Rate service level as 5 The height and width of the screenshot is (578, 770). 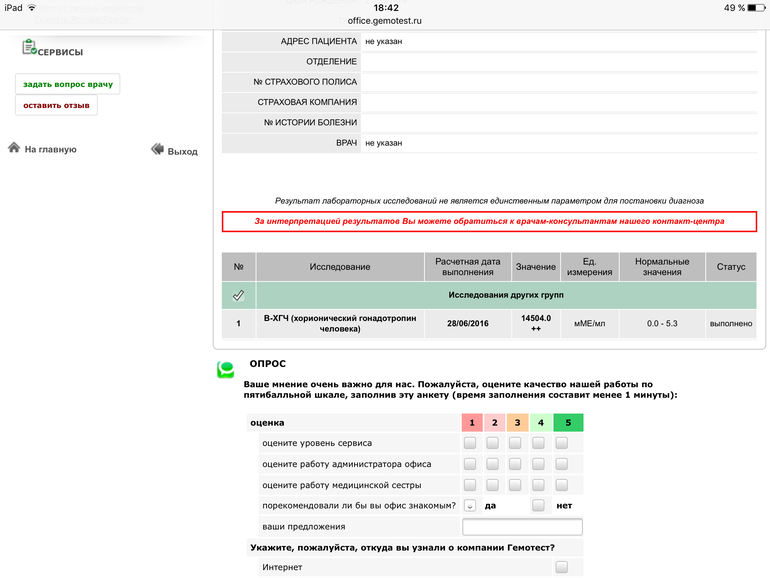[562, 443]
